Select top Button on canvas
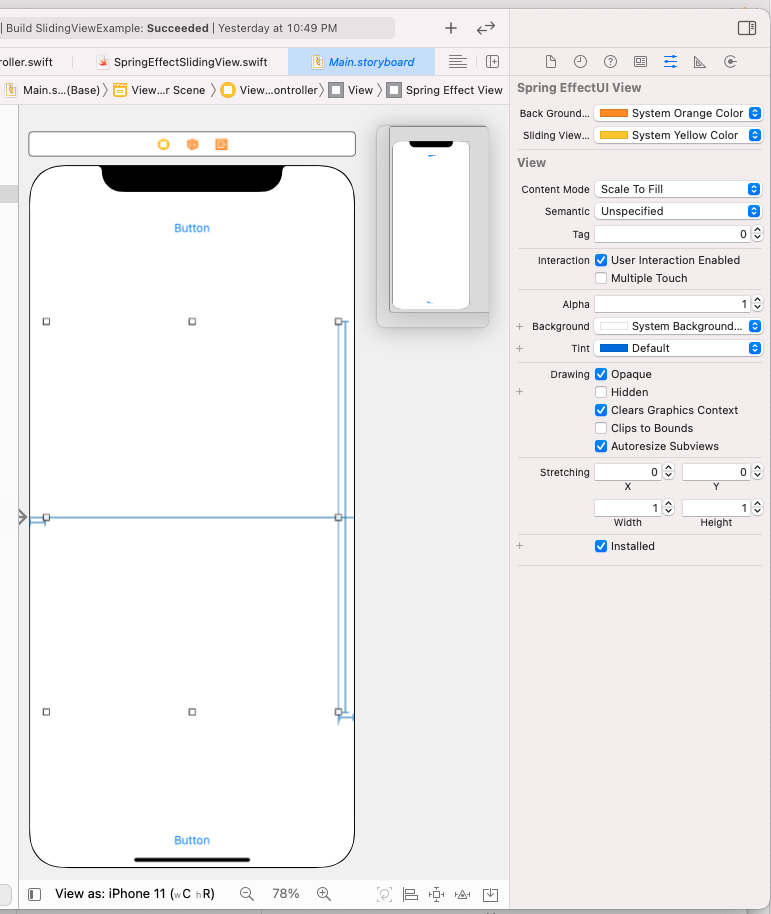Image resolution: width=771 pixels, height=914 pixels. 192,228
